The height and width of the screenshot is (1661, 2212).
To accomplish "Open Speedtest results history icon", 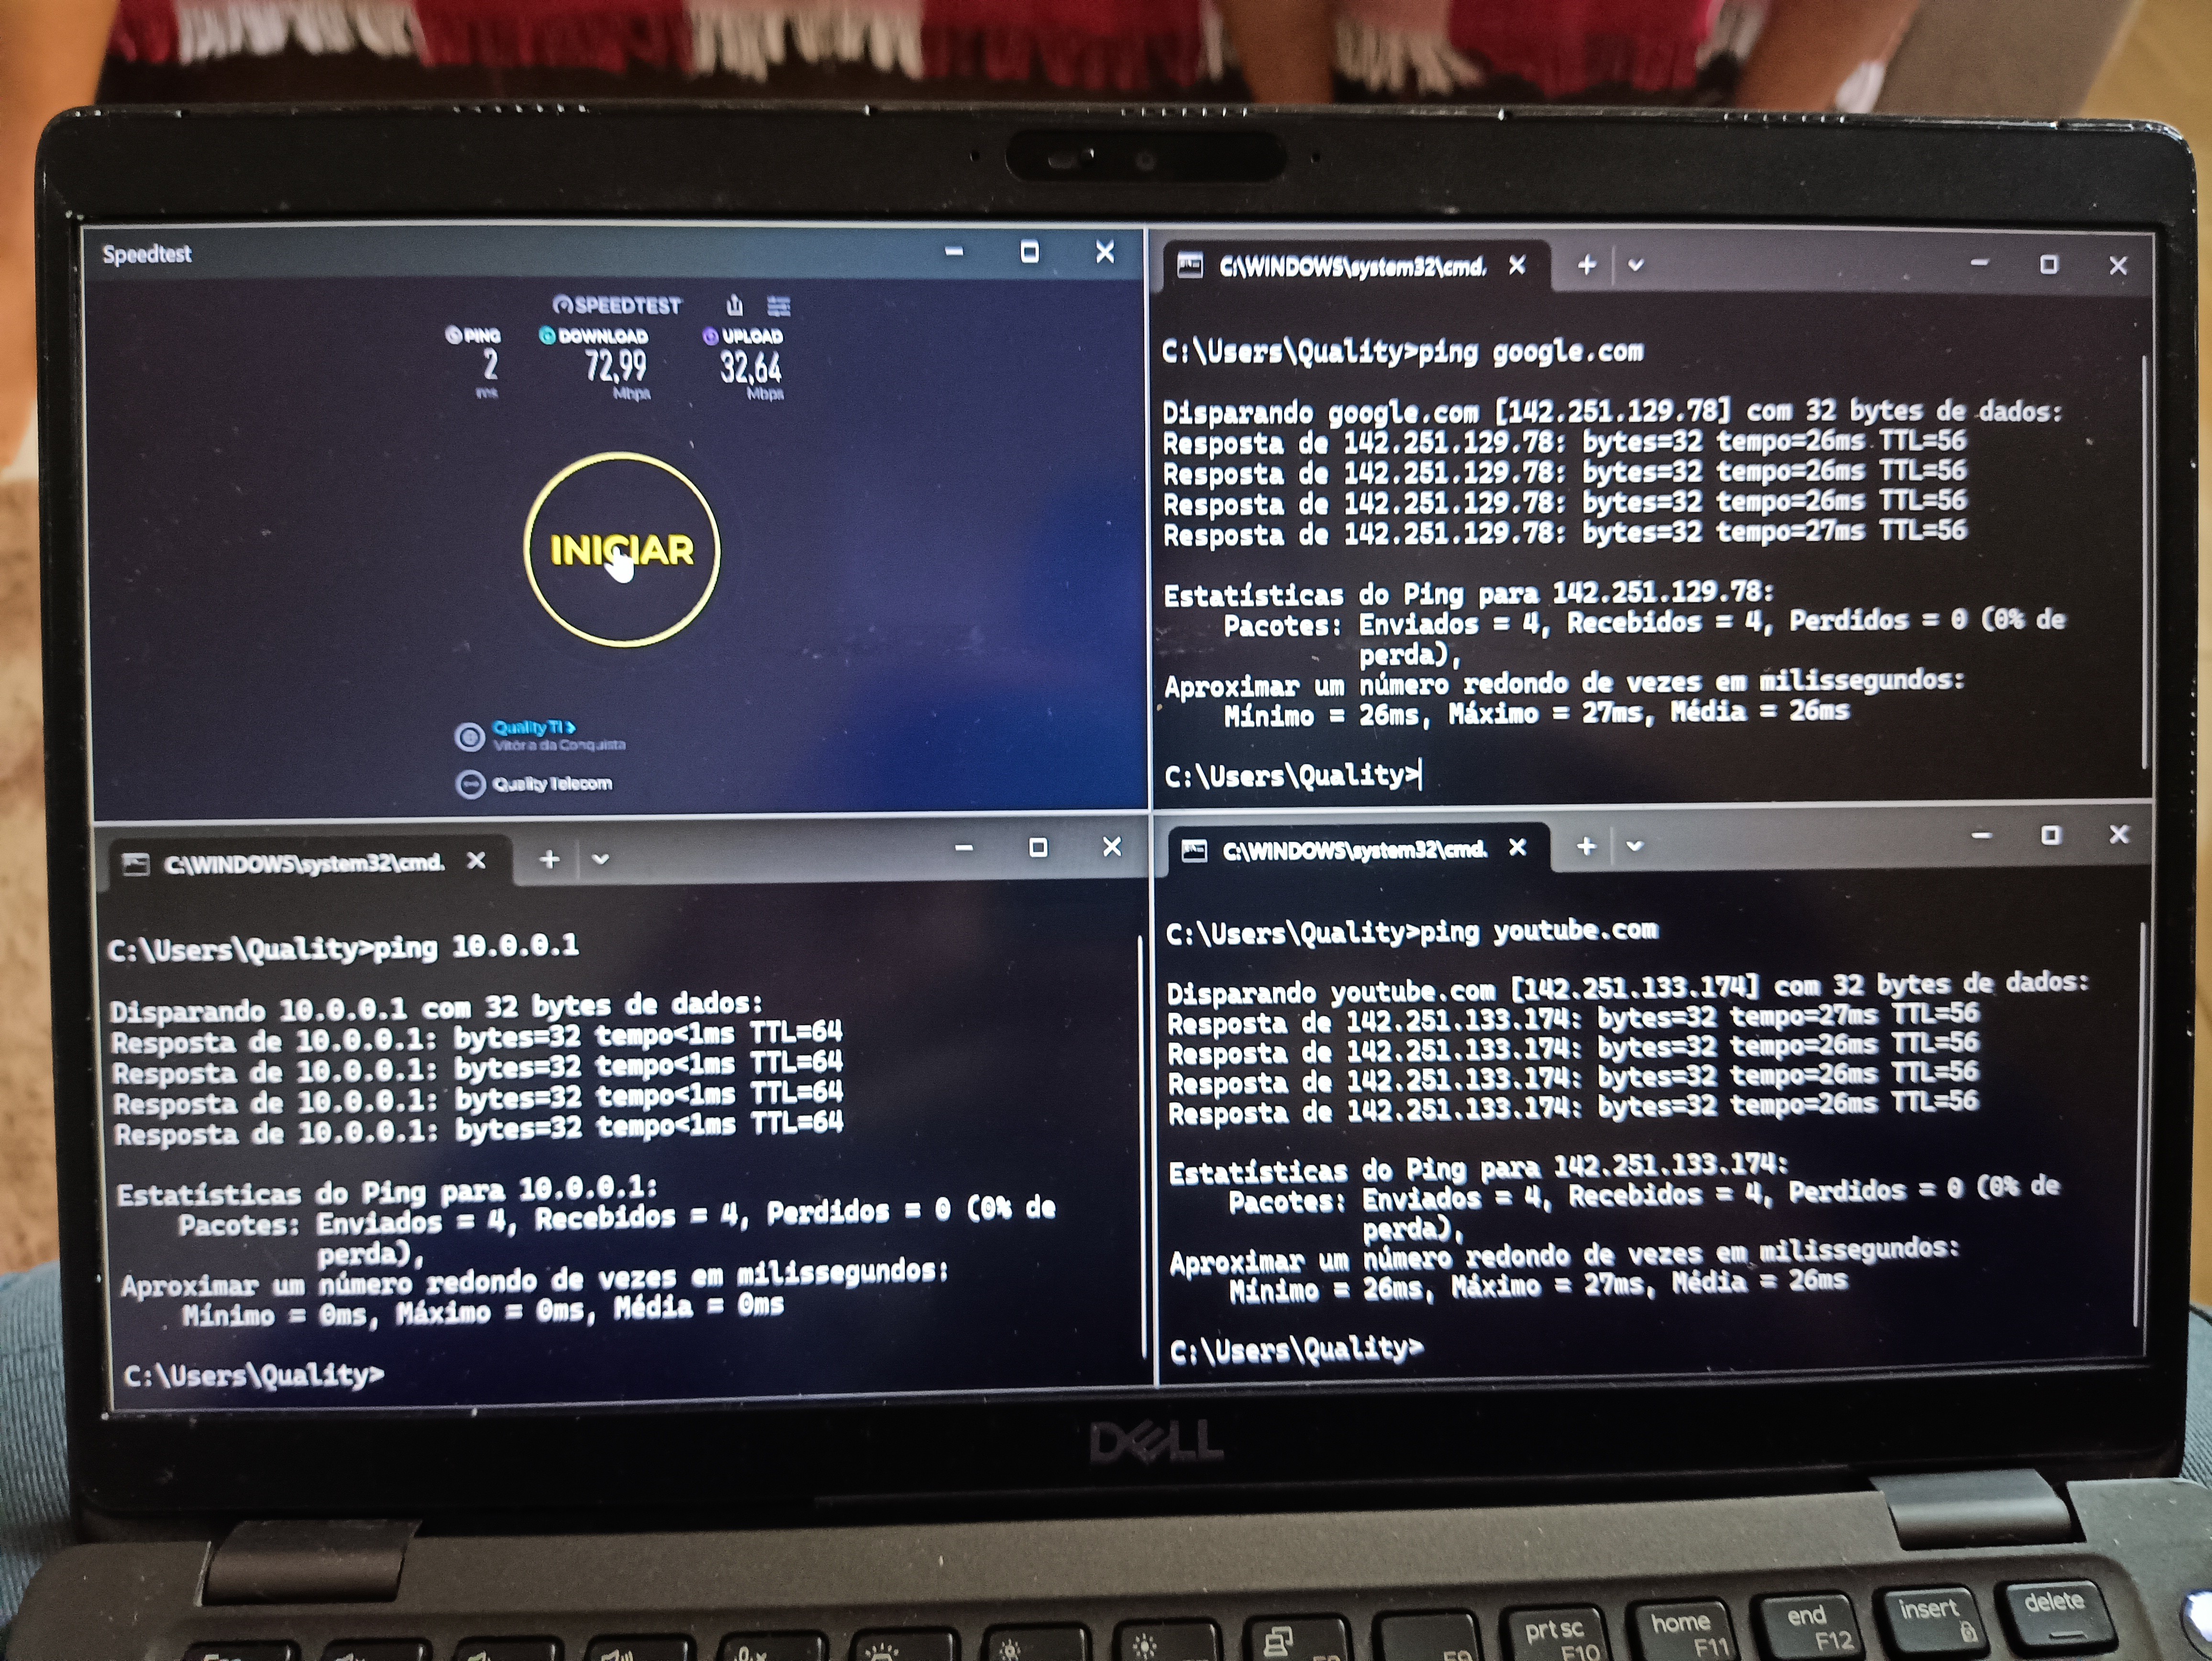I will [735, 305].
